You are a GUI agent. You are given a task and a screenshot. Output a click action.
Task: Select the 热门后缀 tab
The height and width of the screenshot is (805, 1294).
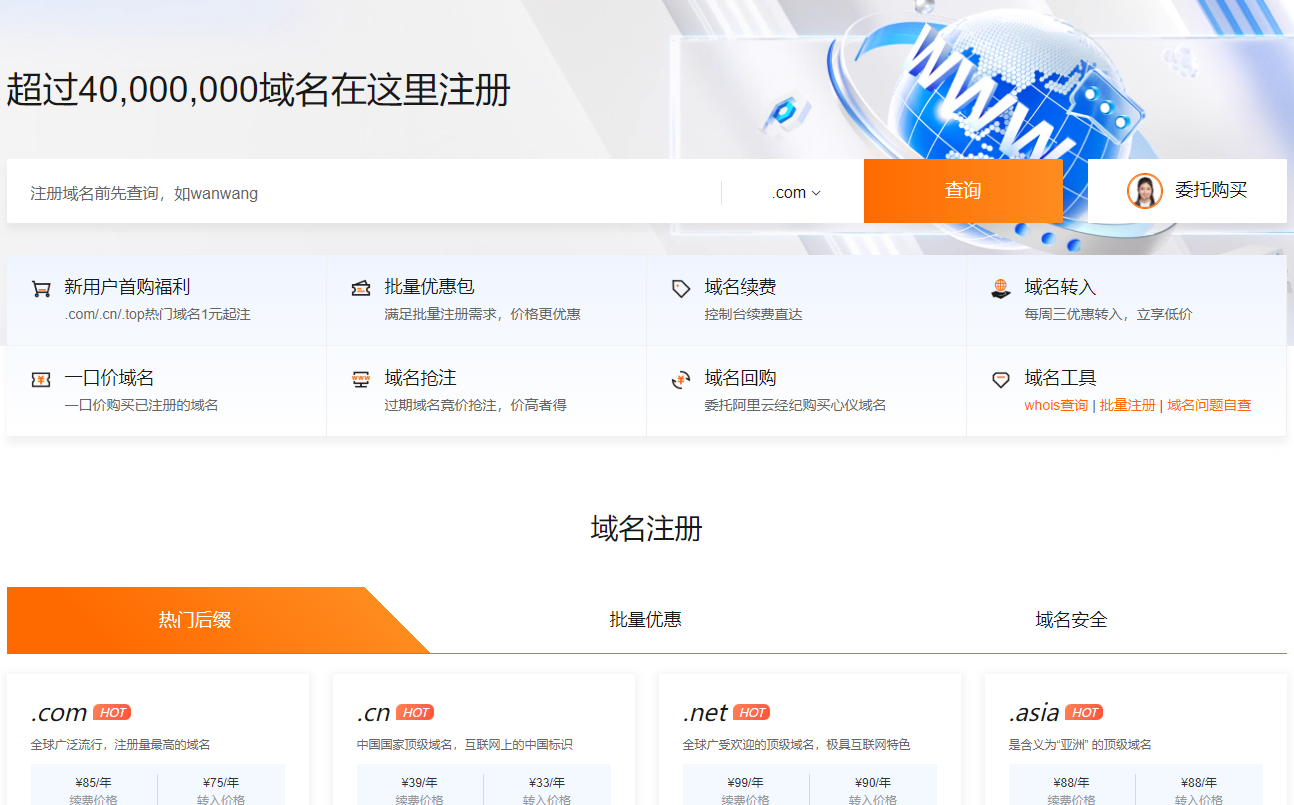(x=195, y=620)
